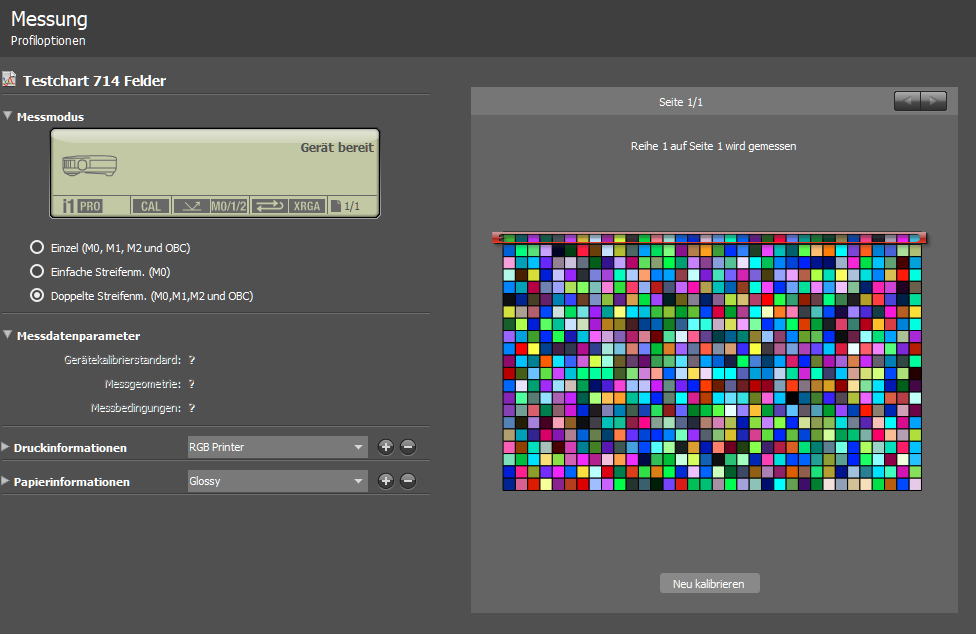Expand the Druckinformationen section

pos(6,446)
